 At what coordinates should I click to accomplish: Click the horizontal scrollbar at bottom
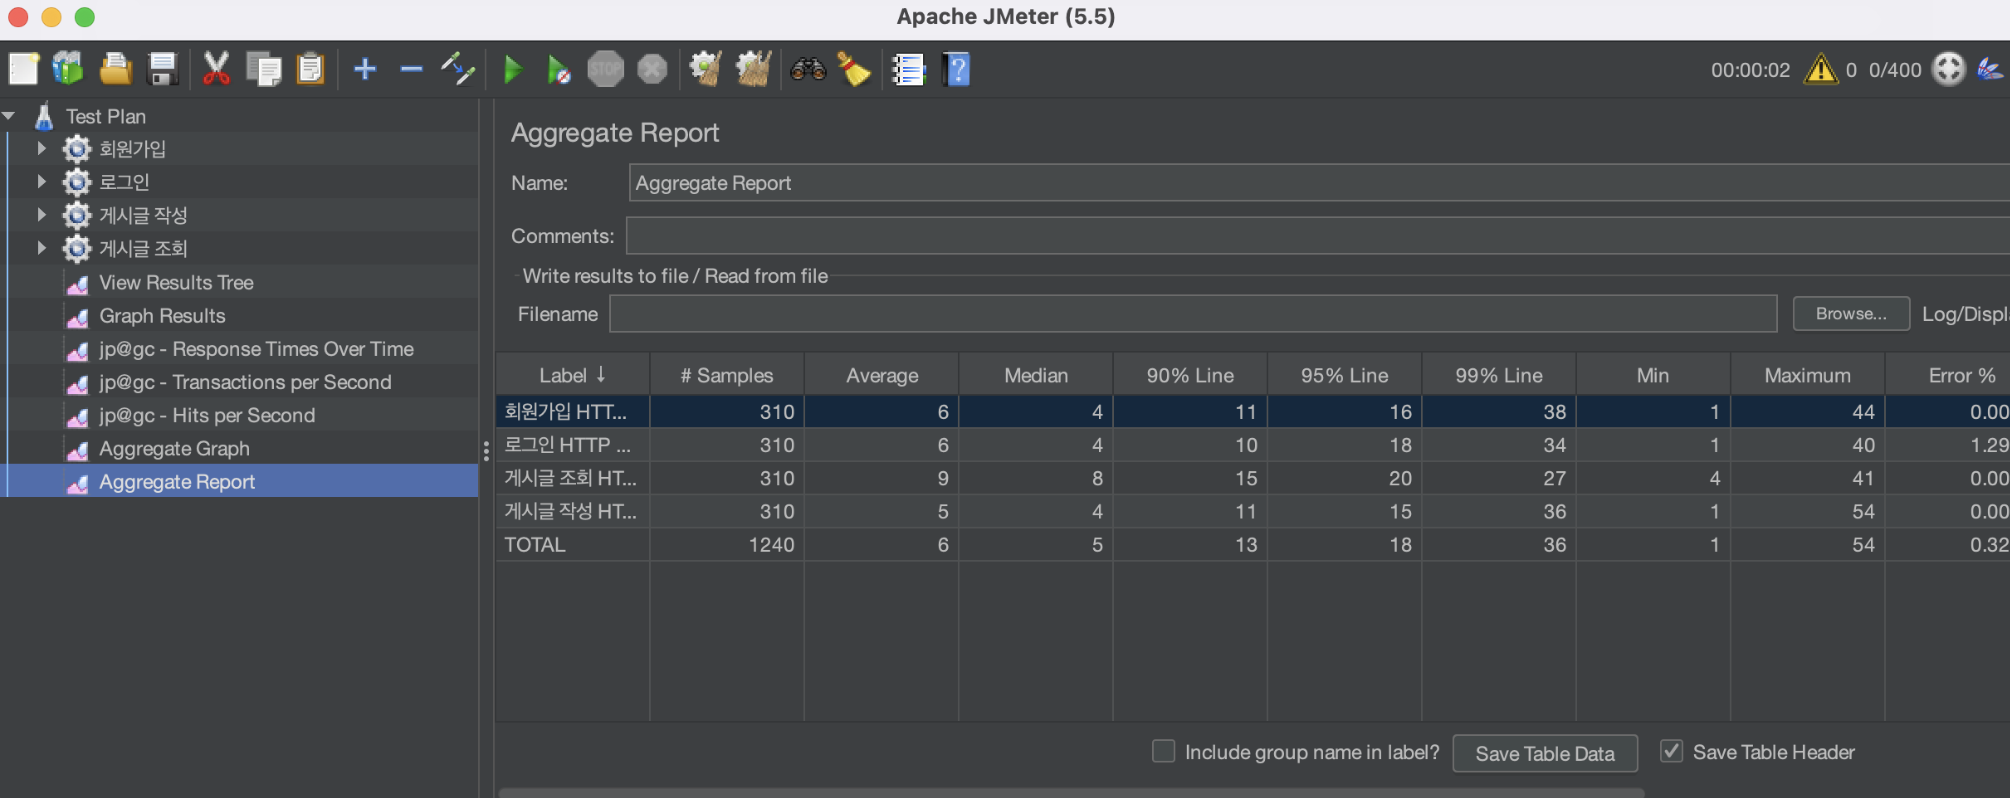[x=1071, y=793]
